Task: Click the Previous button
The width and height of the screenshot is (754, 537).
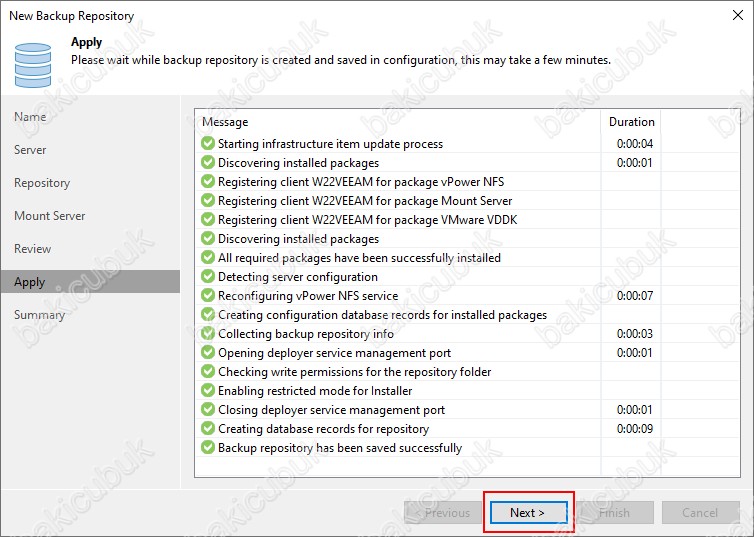Action: click(443, 512)
